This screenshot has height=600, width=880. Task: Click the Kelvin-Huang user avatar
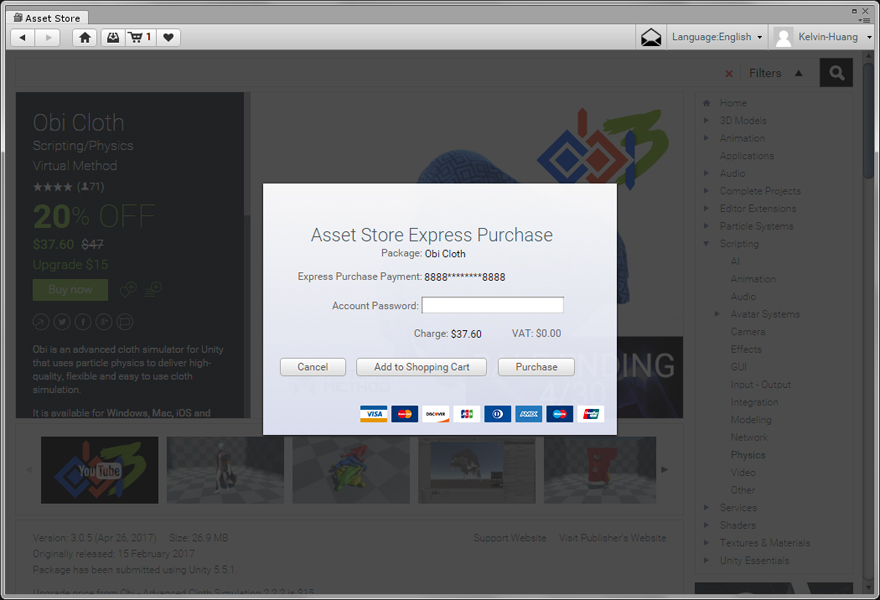tap(783, 38)
